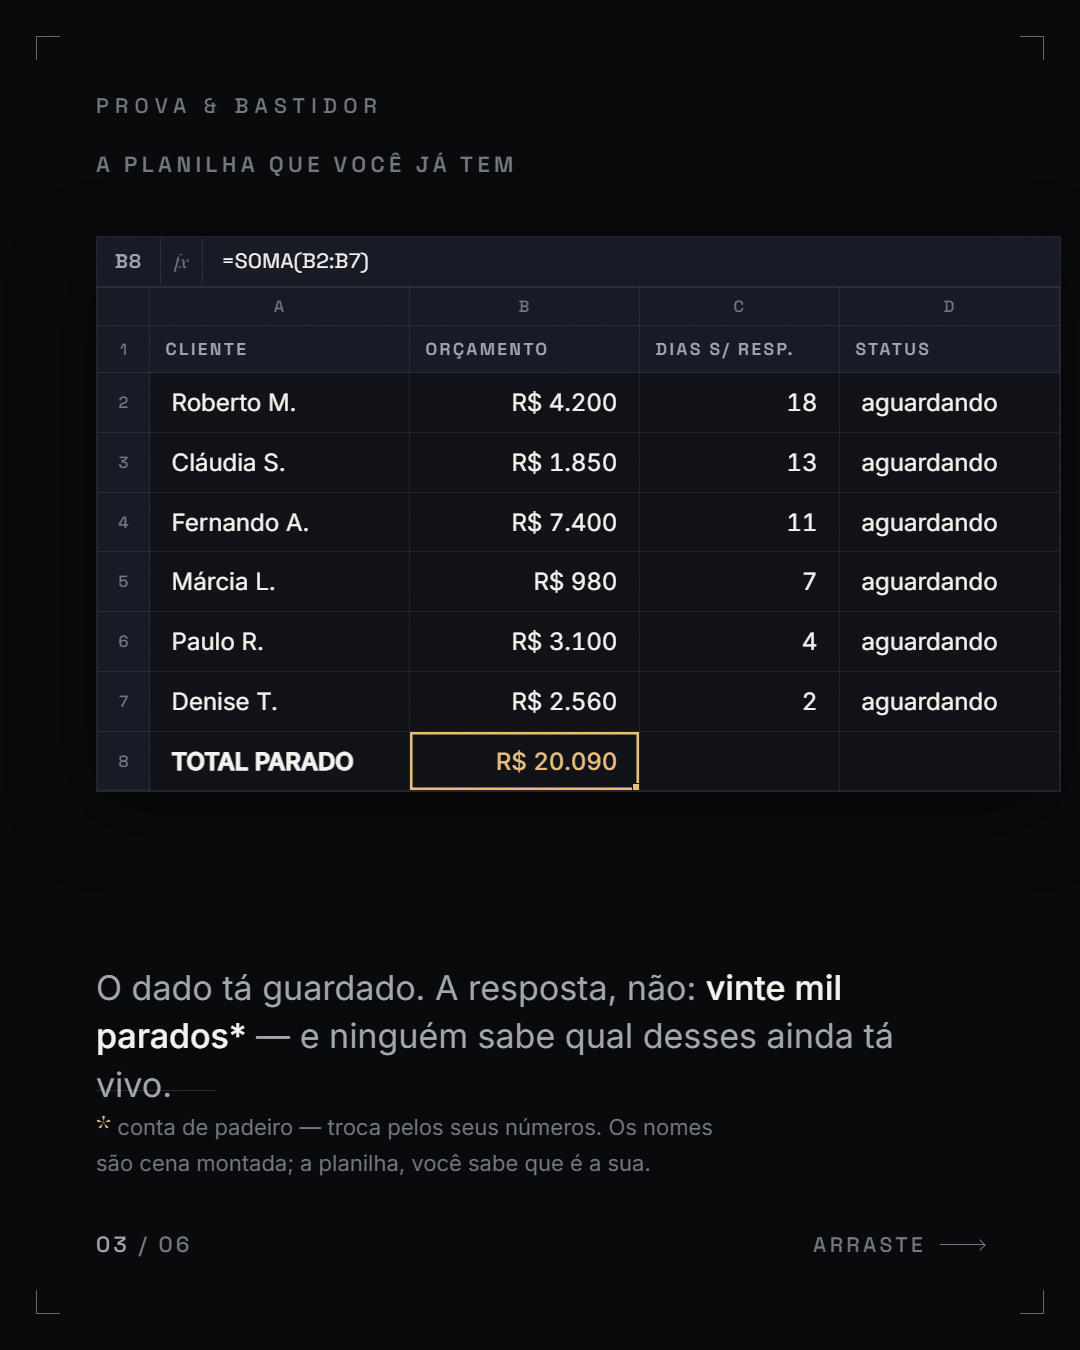The height and width of the screenshot is (1350, 1080).
Task: Select column D header
Action: 949,307
